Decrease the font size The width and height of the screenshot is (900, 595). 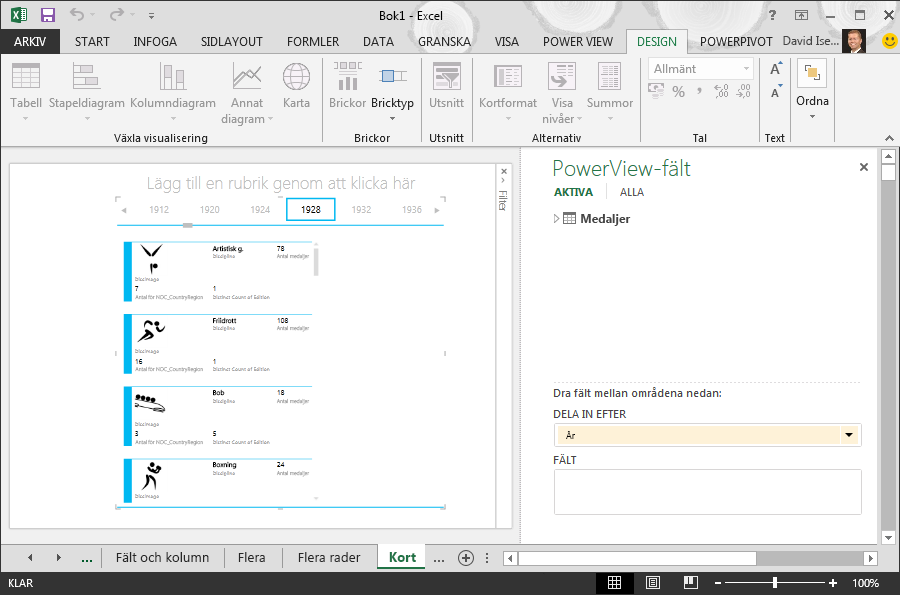coord(775,92)
